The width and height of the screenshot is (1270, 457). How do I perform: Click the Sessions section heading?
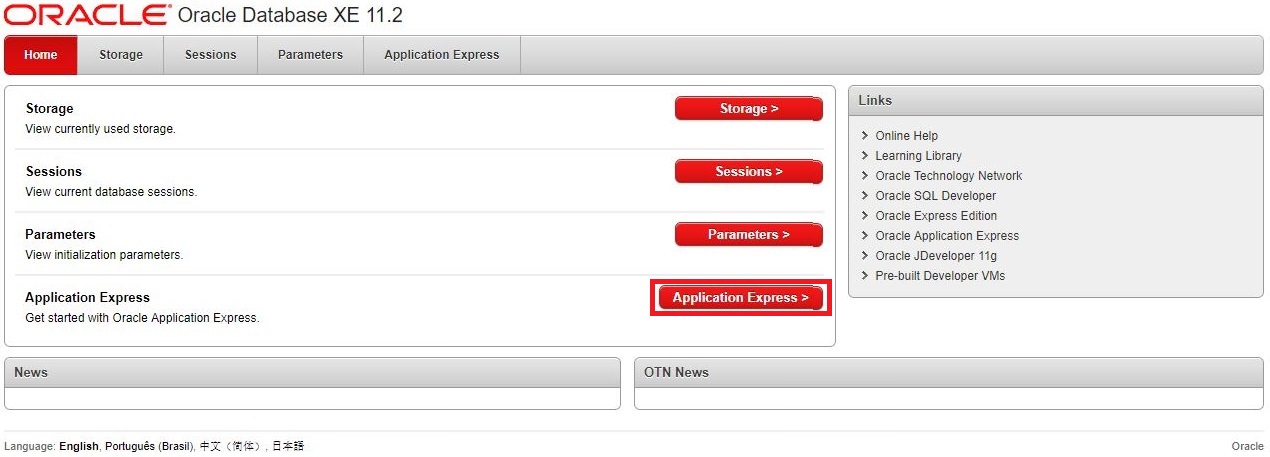click(x=54, y=171)
